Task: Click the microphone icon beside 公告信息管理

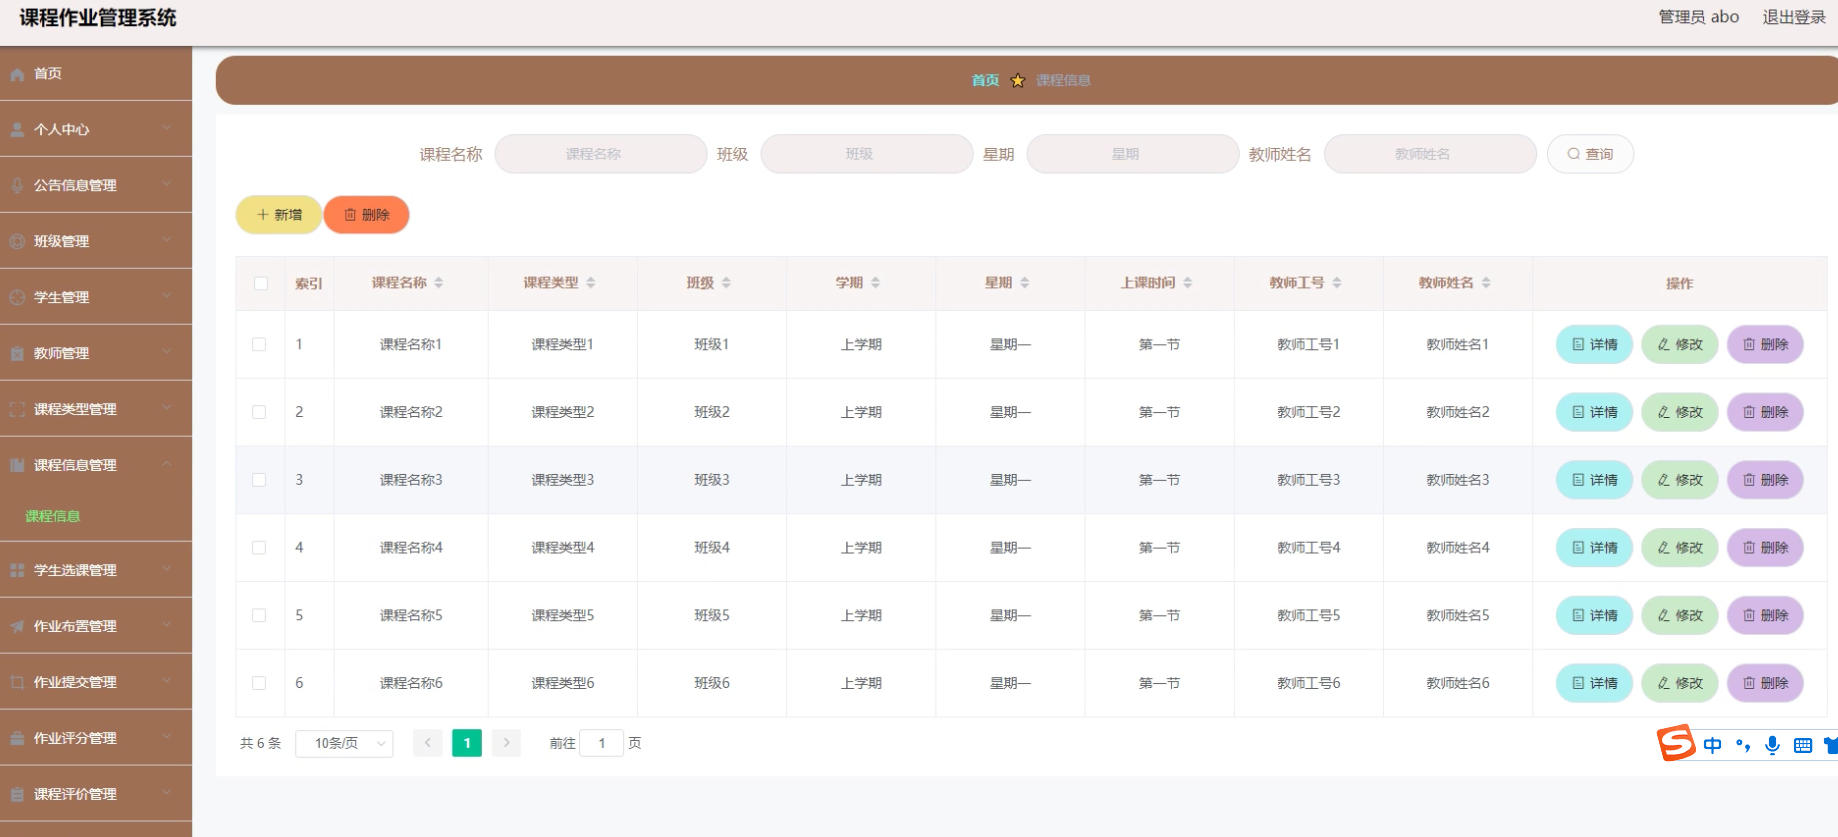Action: [x=17, y=185]
